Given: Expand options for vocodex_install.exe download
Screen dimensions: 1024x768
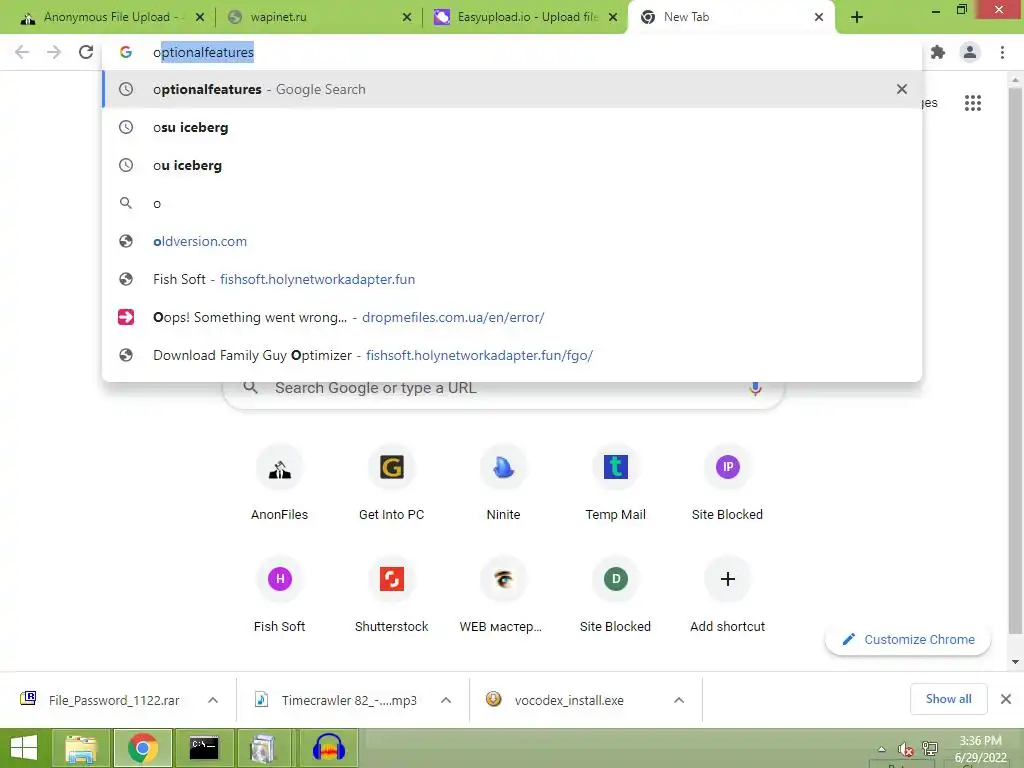Looking at the screenshot, I should [679, 700].
